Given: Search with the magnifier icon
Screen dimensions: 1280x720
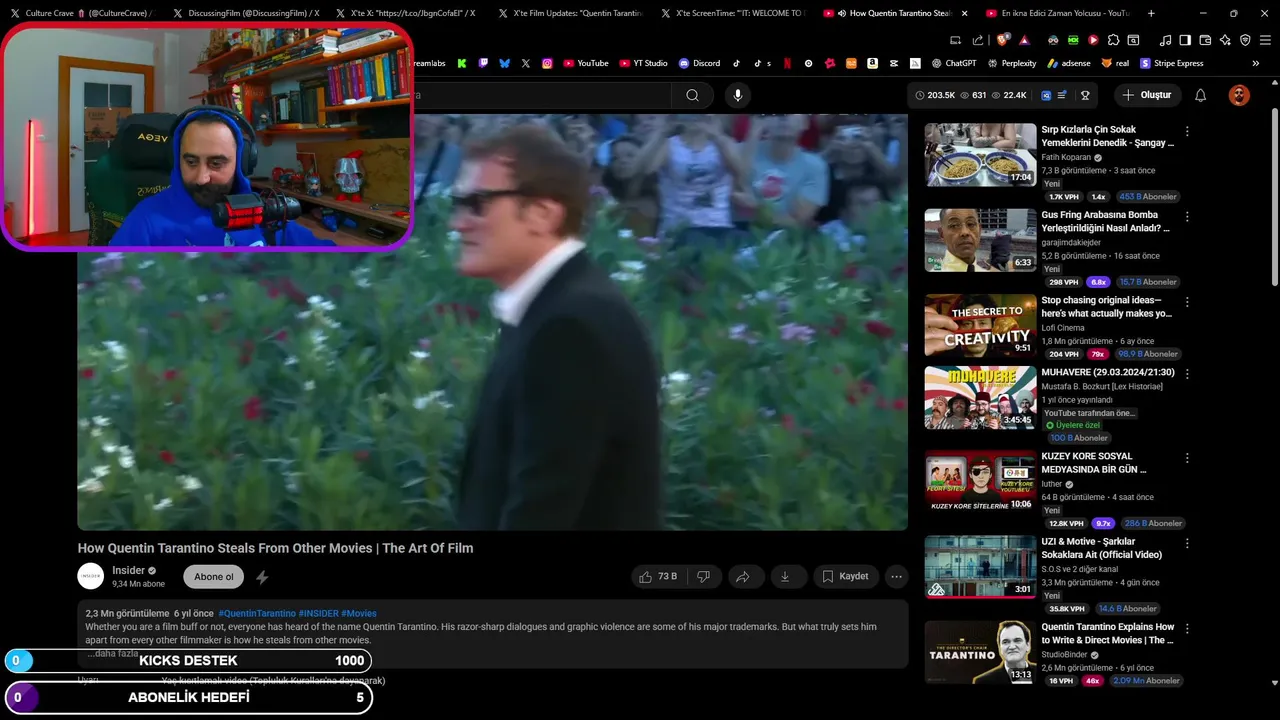Looking at the screenshot, I should (x=692, y=95).
